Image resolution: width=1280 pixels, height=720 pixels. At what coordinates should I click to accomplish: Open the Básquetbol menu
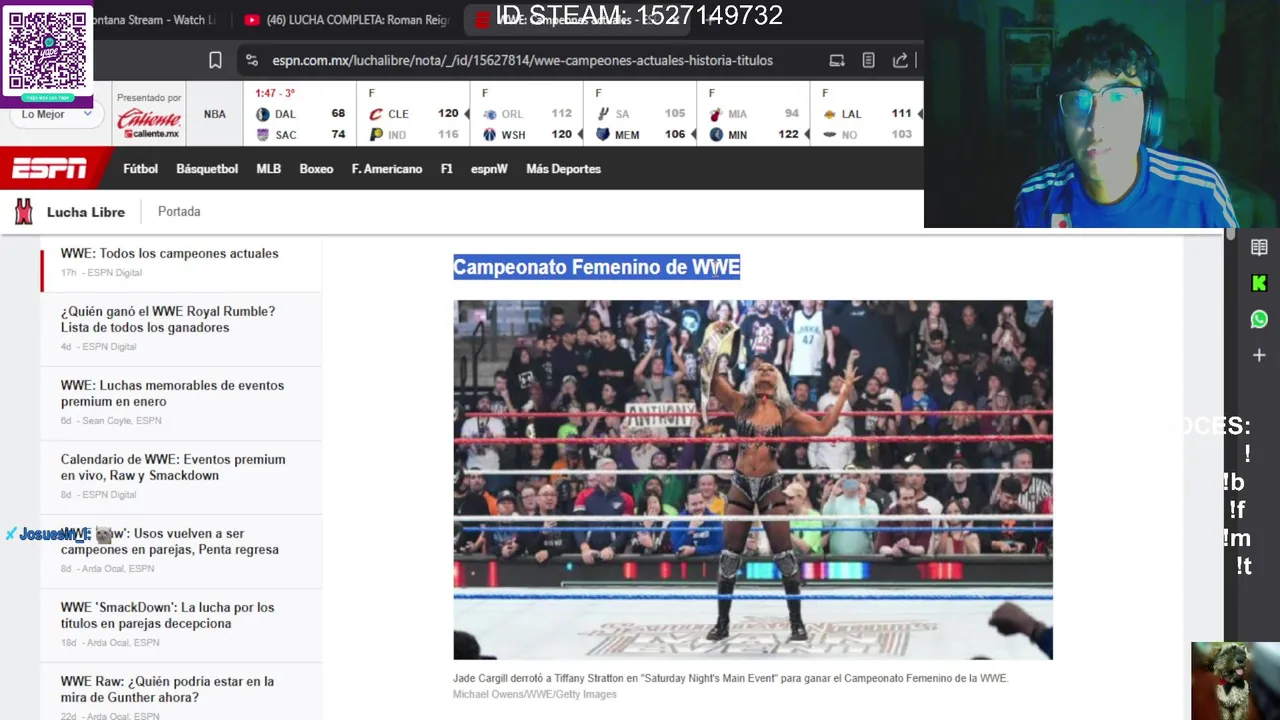pyautogui.click(x=207, y=169)
